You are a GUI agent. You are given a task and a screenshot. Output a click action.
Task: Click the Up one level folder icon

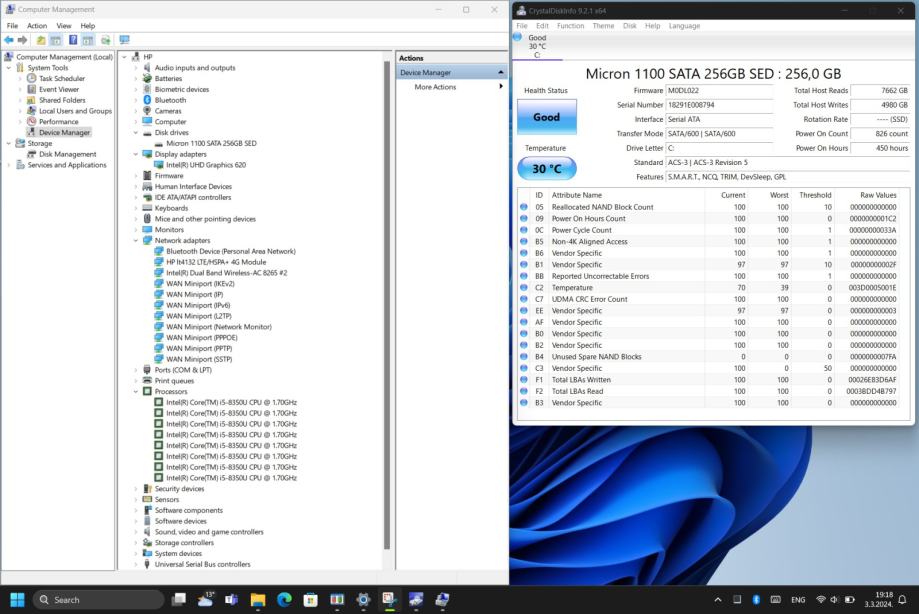pos(41,40)
